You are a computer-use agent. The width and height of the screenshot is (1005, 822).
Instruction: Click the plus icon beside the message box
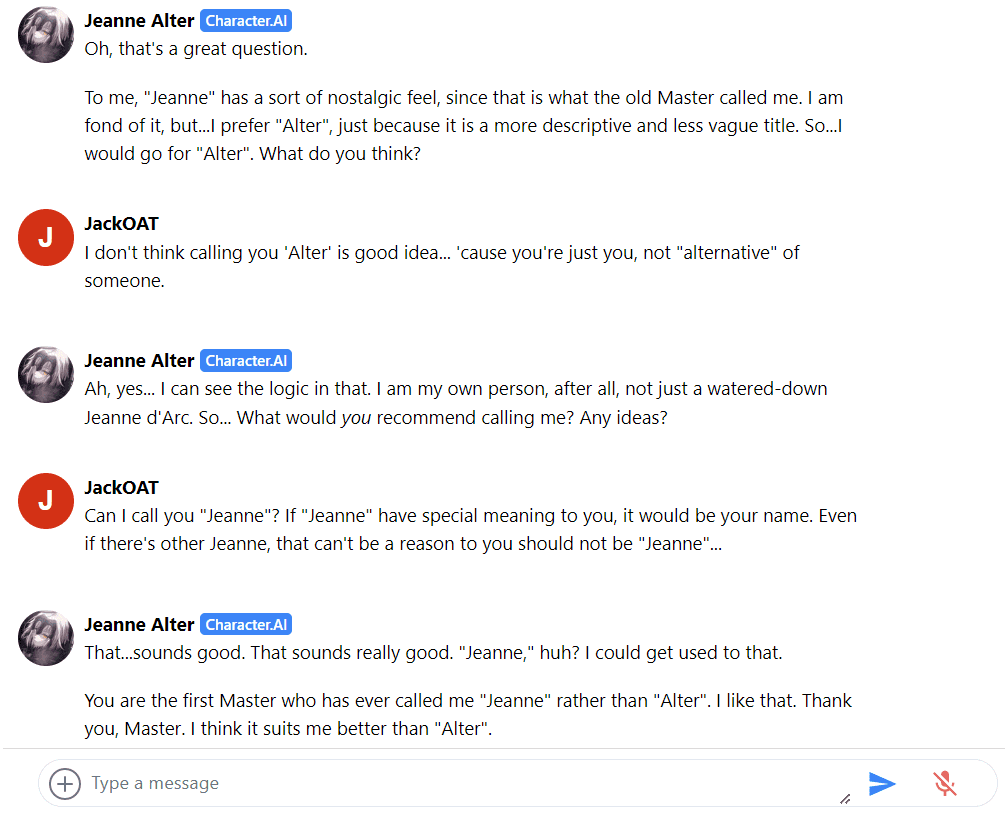[65, 783]
